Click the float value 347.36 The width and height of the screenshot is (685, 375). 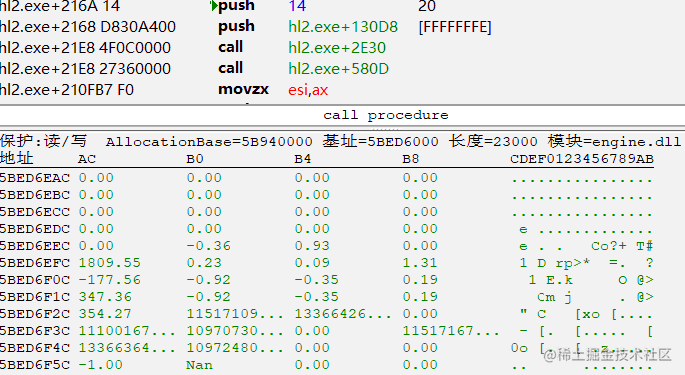105,297
